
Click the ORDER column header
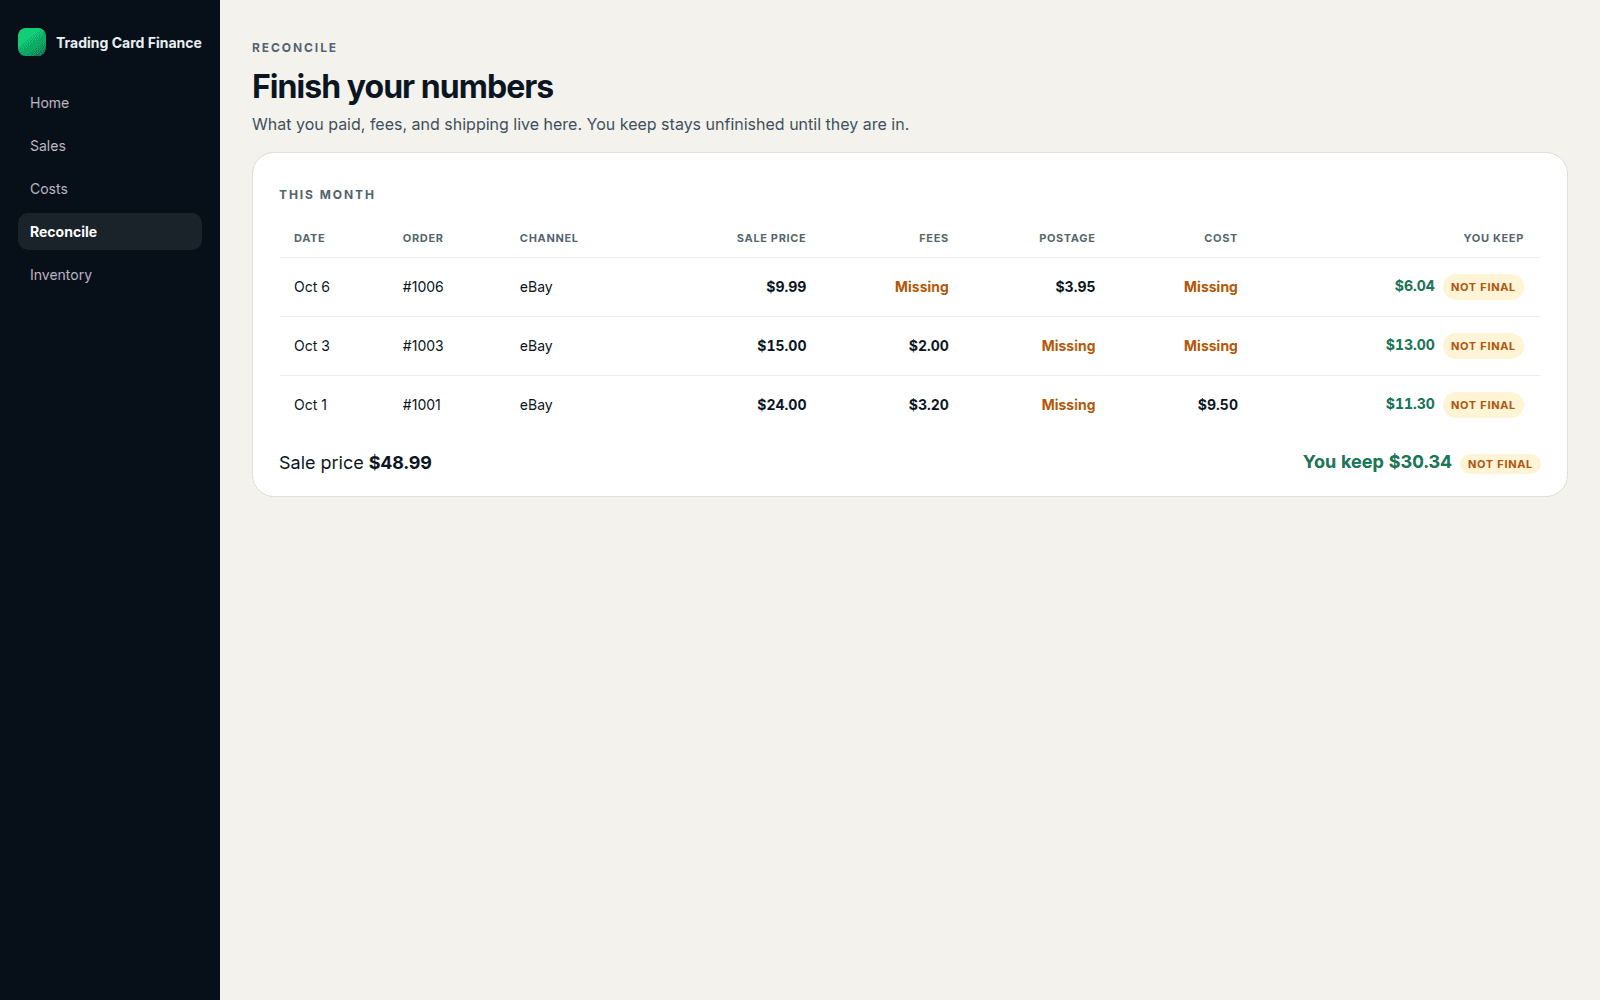pos(423,238)
